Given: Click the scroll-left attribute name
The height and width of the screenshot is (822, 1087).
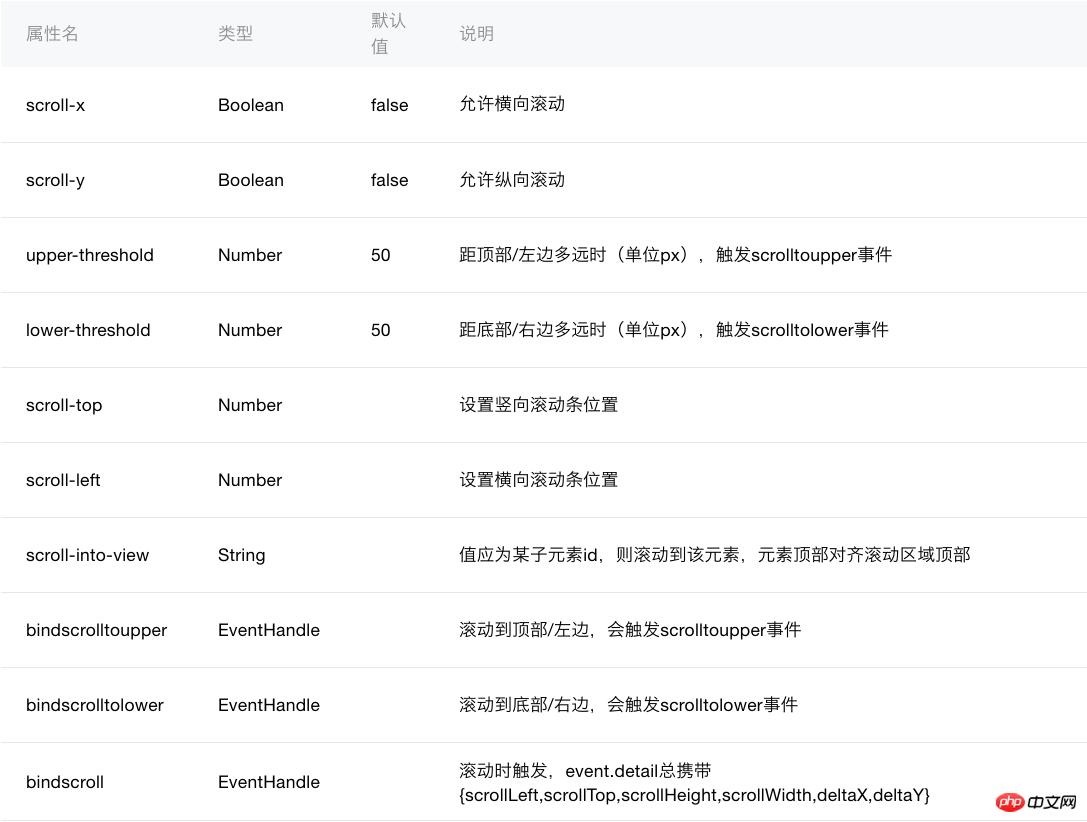Looking at the screenshot, I should 64,480.
